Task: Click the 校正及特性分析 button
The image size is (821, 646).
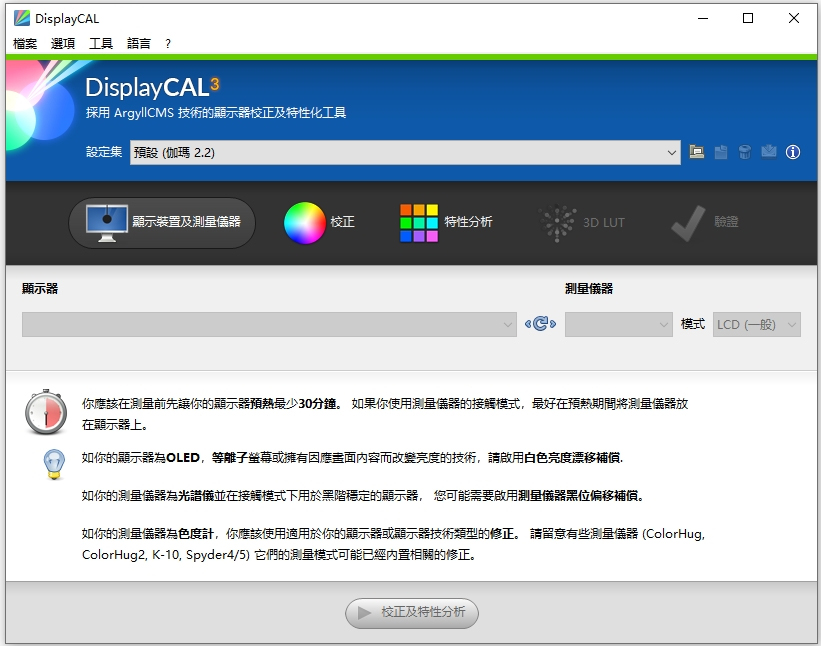Action: (x=412, y=613)
